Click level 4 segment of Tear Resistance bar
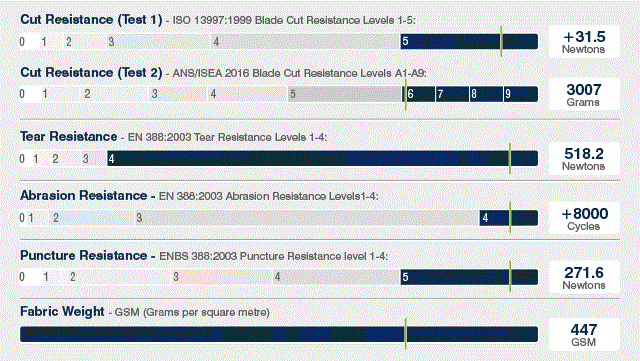Screen dimensions: 640x361 click(322, 158)
